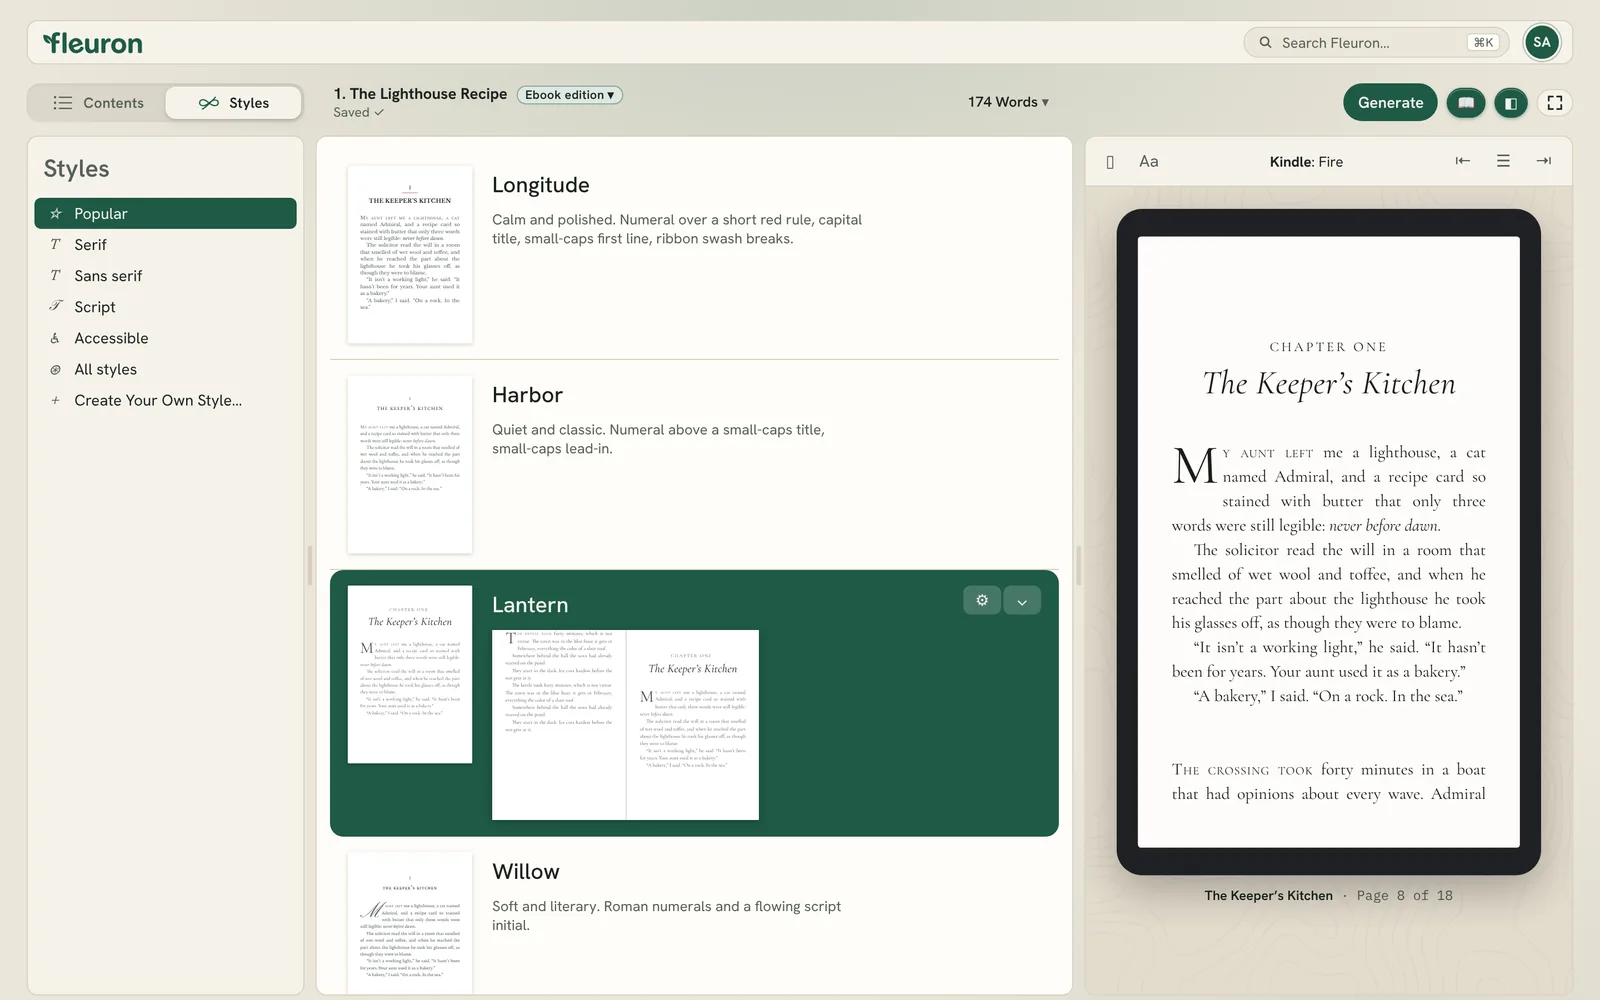1600x1000 pixels.
Task: Click the Accessible category icon
Action: 55,338
